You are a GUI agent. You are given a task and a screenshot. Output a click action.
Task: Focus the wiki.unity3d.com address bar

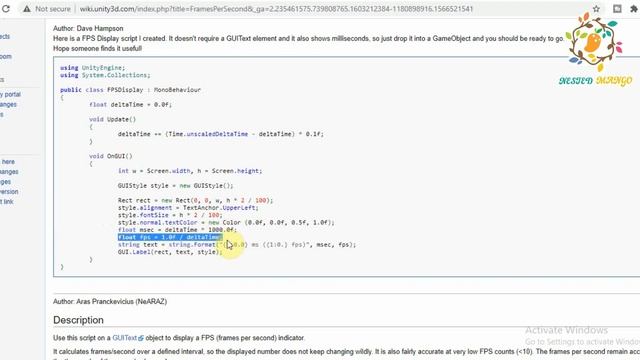point(276,9)
